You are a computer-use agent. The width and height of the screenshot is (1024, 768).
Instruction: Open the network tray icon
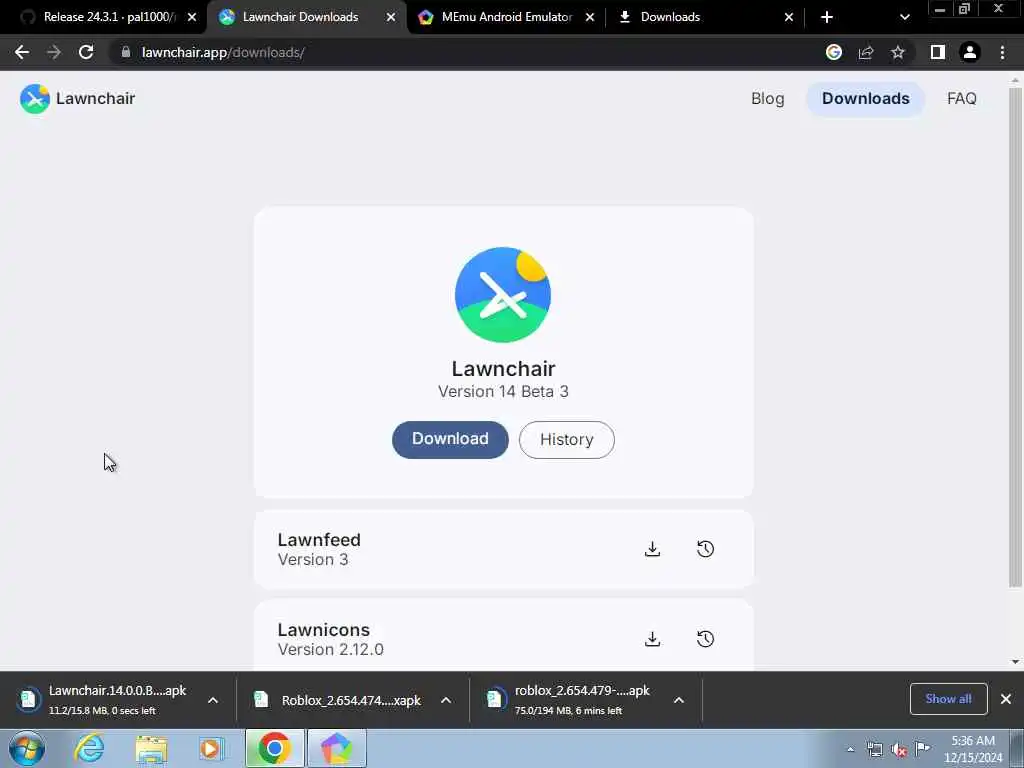pyautogui.click(x=874, y=750)
